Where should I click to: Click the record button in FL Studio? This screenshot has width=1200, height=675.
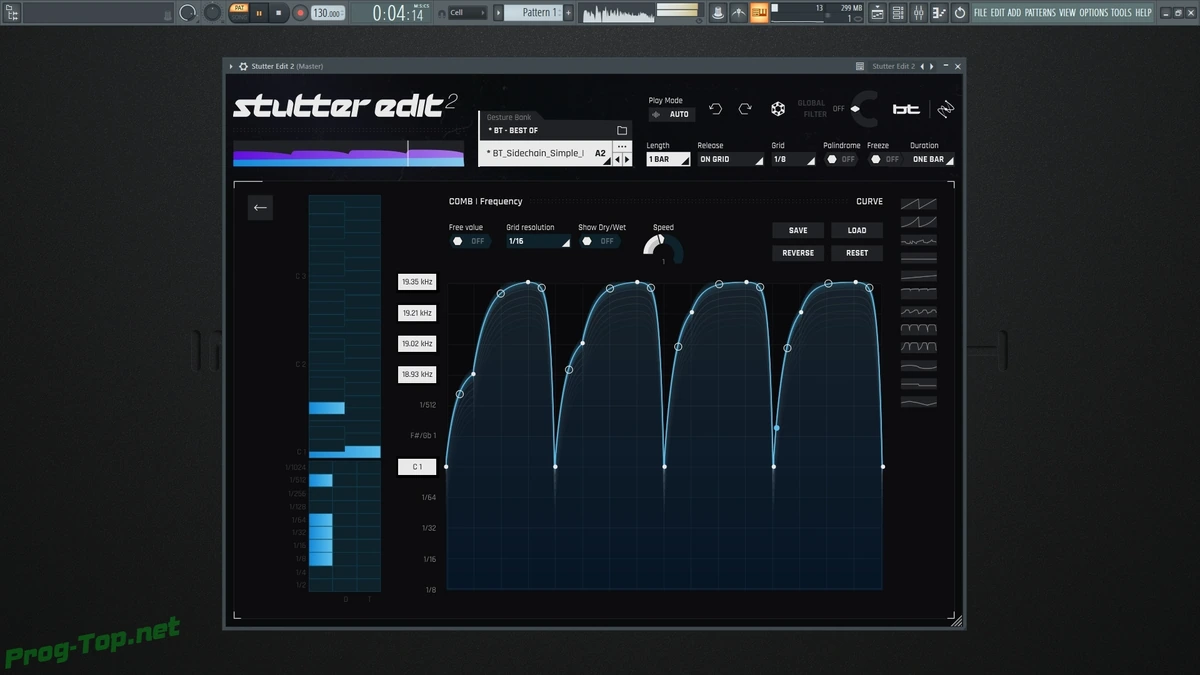coord(300,13)
